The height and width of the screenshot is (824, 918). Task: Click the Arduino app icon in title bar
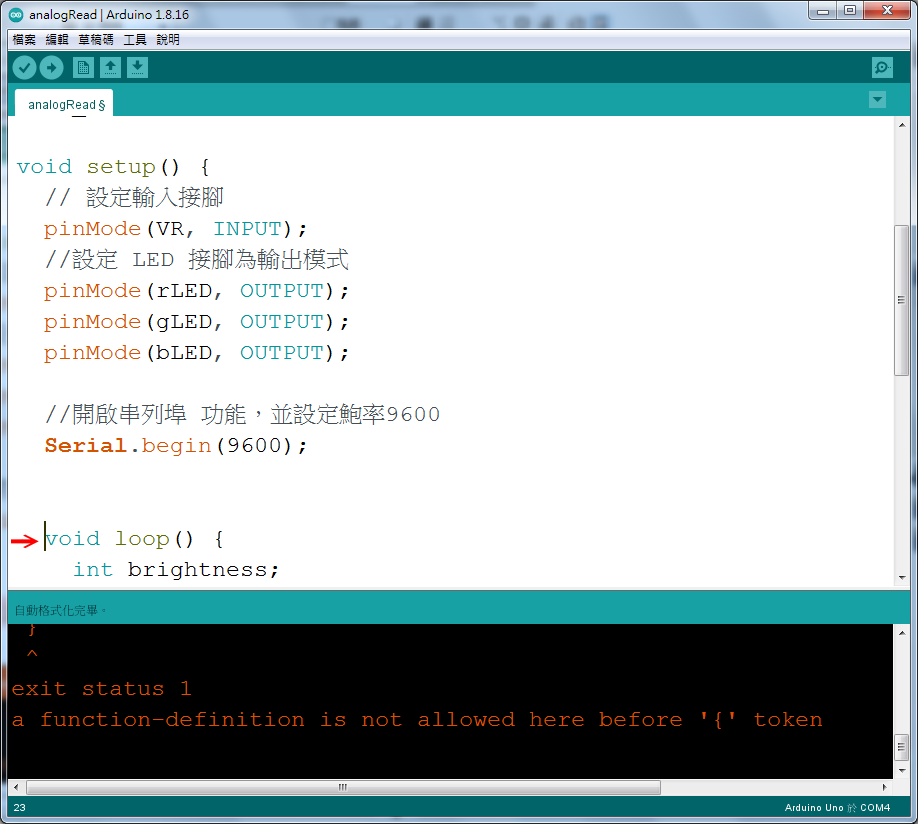(x=16, y=15)
